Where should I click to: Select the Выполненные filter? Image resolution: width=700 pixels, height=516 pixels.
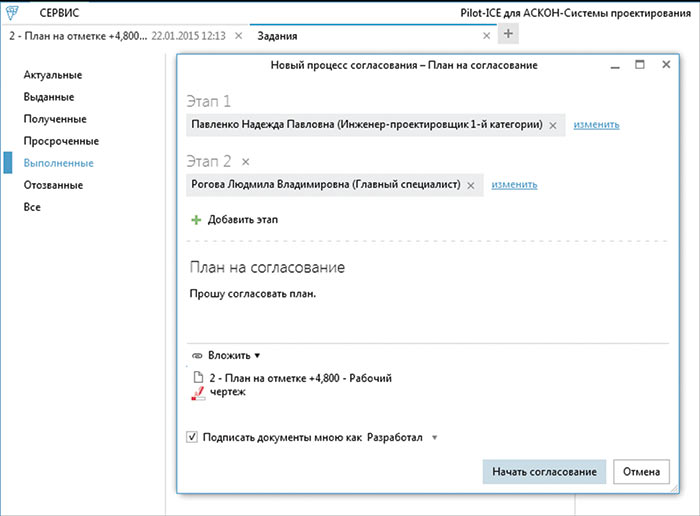[x=58, y=163]
